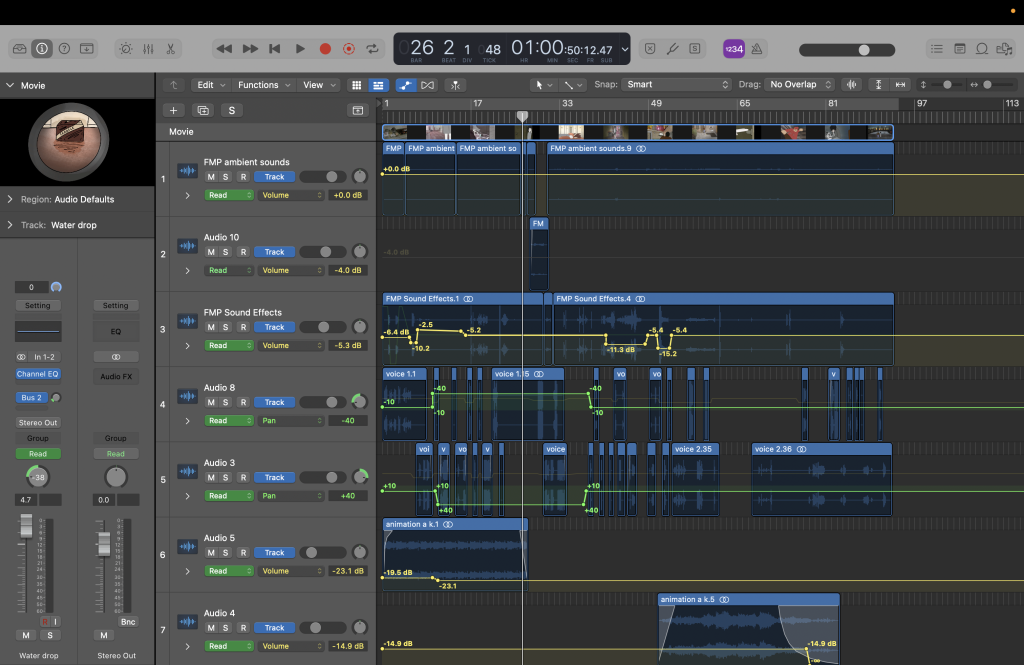Viewport: 1024px width, 665px height.
Task: Open the Snap mode dropdown
Action: (677, 84)
